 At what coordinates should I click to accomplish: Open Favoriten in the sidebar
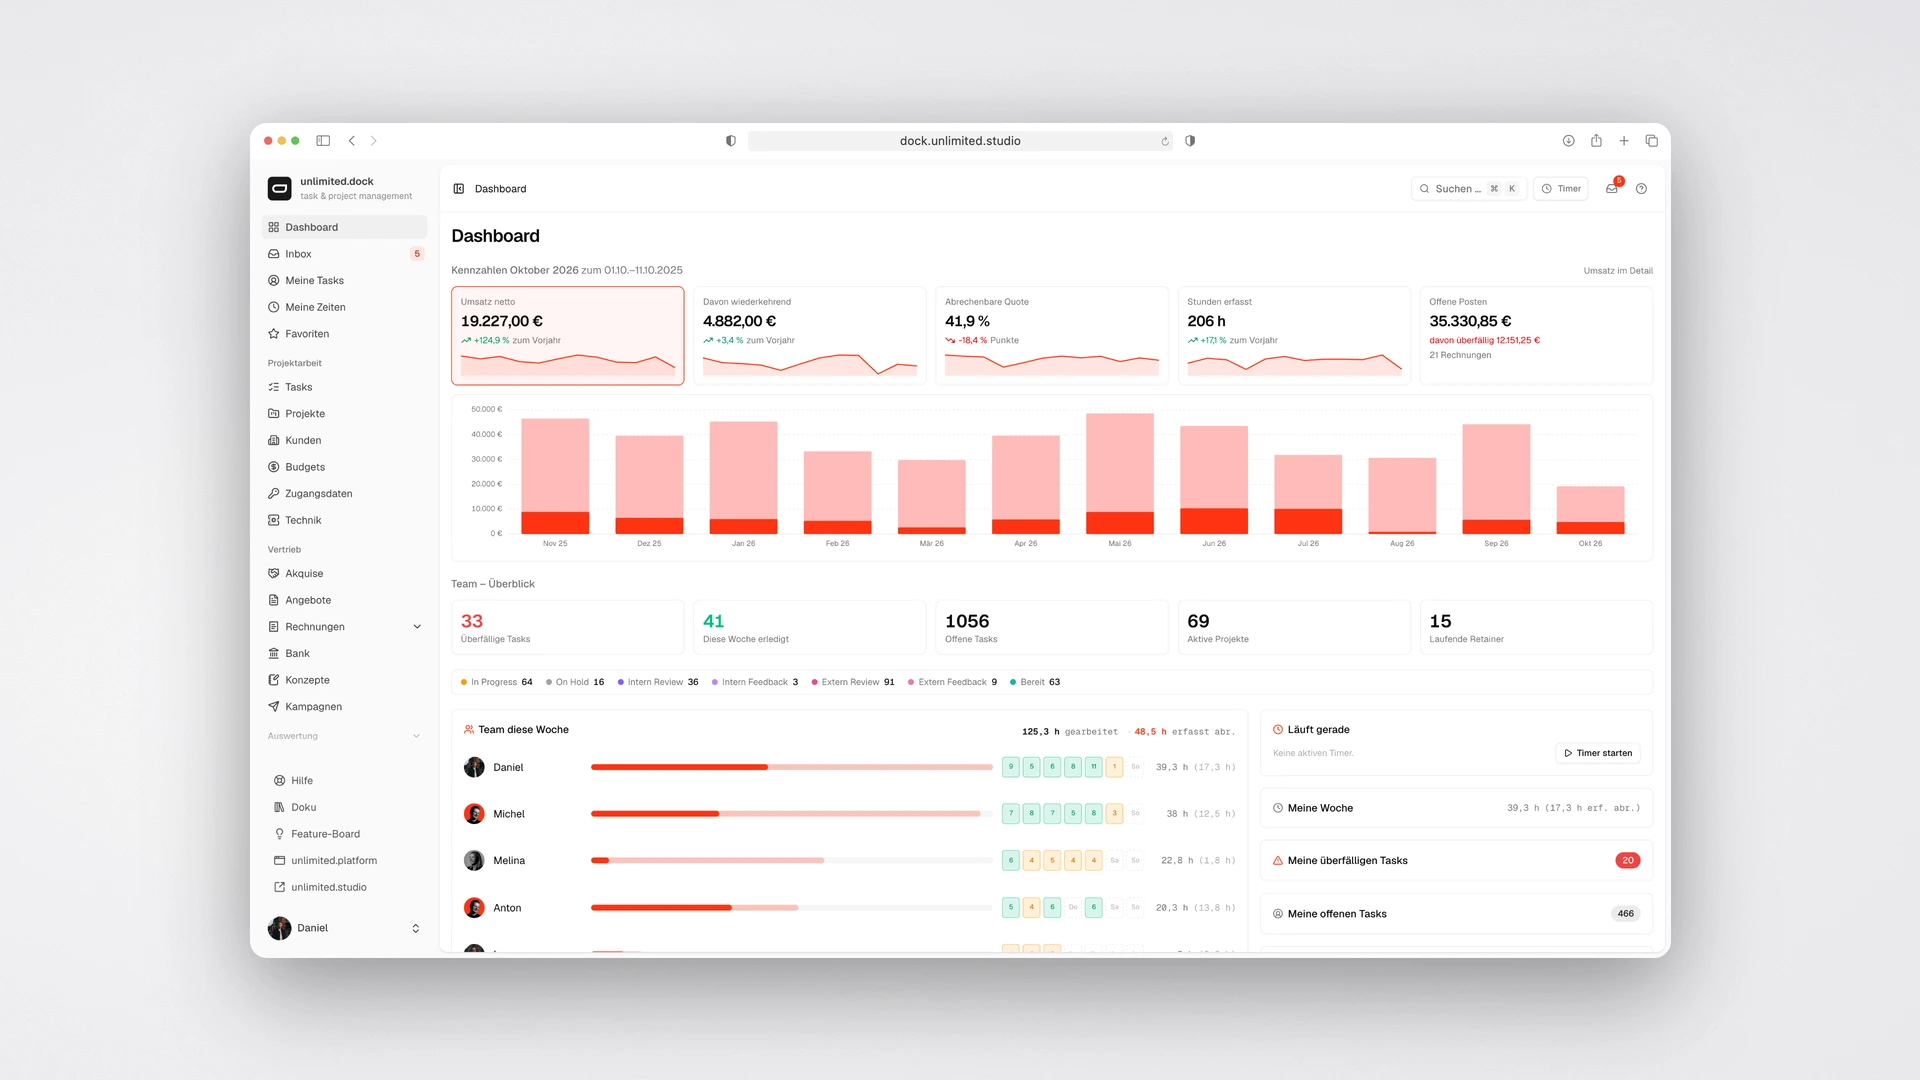tap(344, 334)
